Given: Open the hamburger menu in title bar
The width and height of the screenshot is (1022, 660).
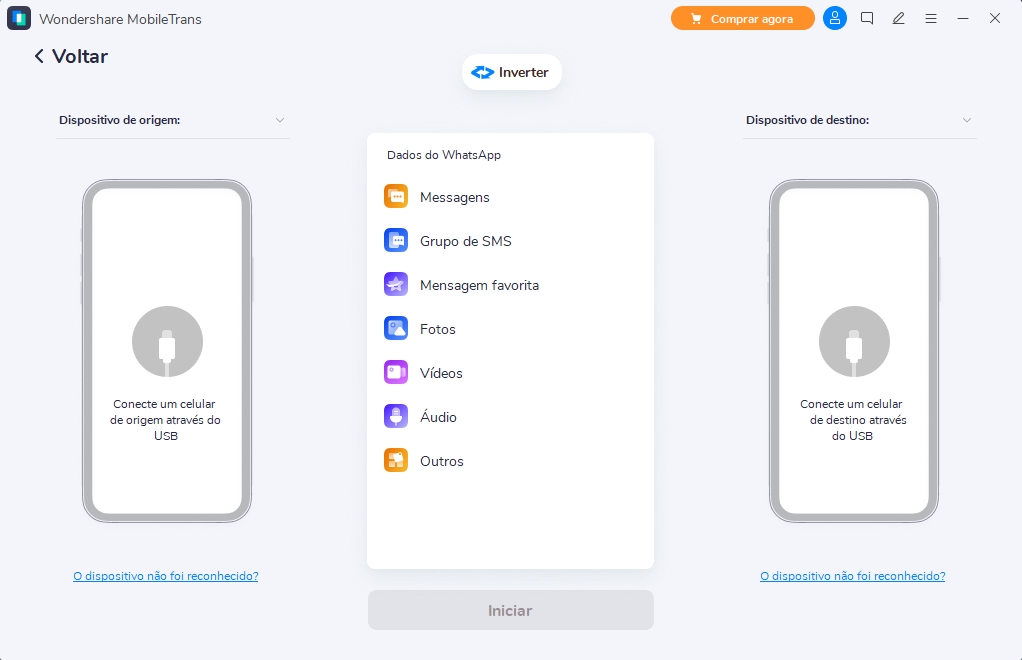Looking at the screenshot, I should [931, 18].
